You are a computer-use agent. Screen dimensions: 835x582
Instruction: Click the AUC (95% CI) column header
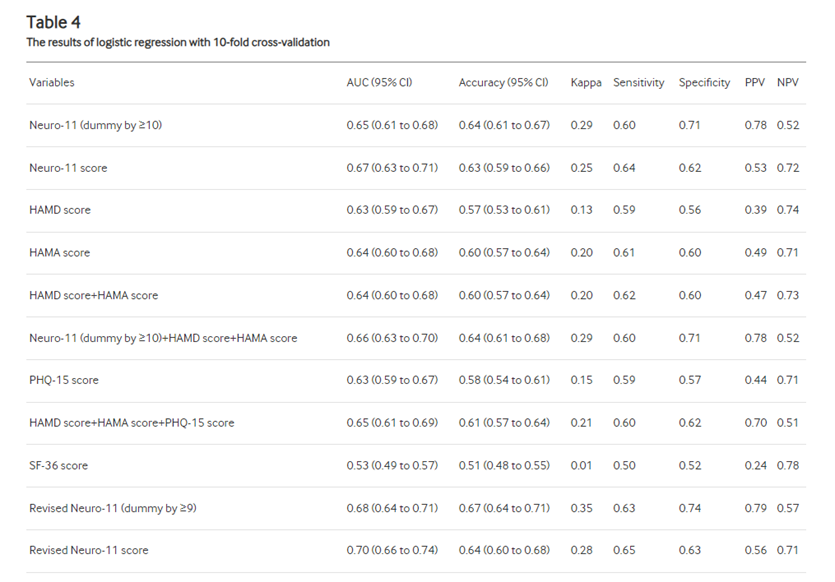pos(379,83)
